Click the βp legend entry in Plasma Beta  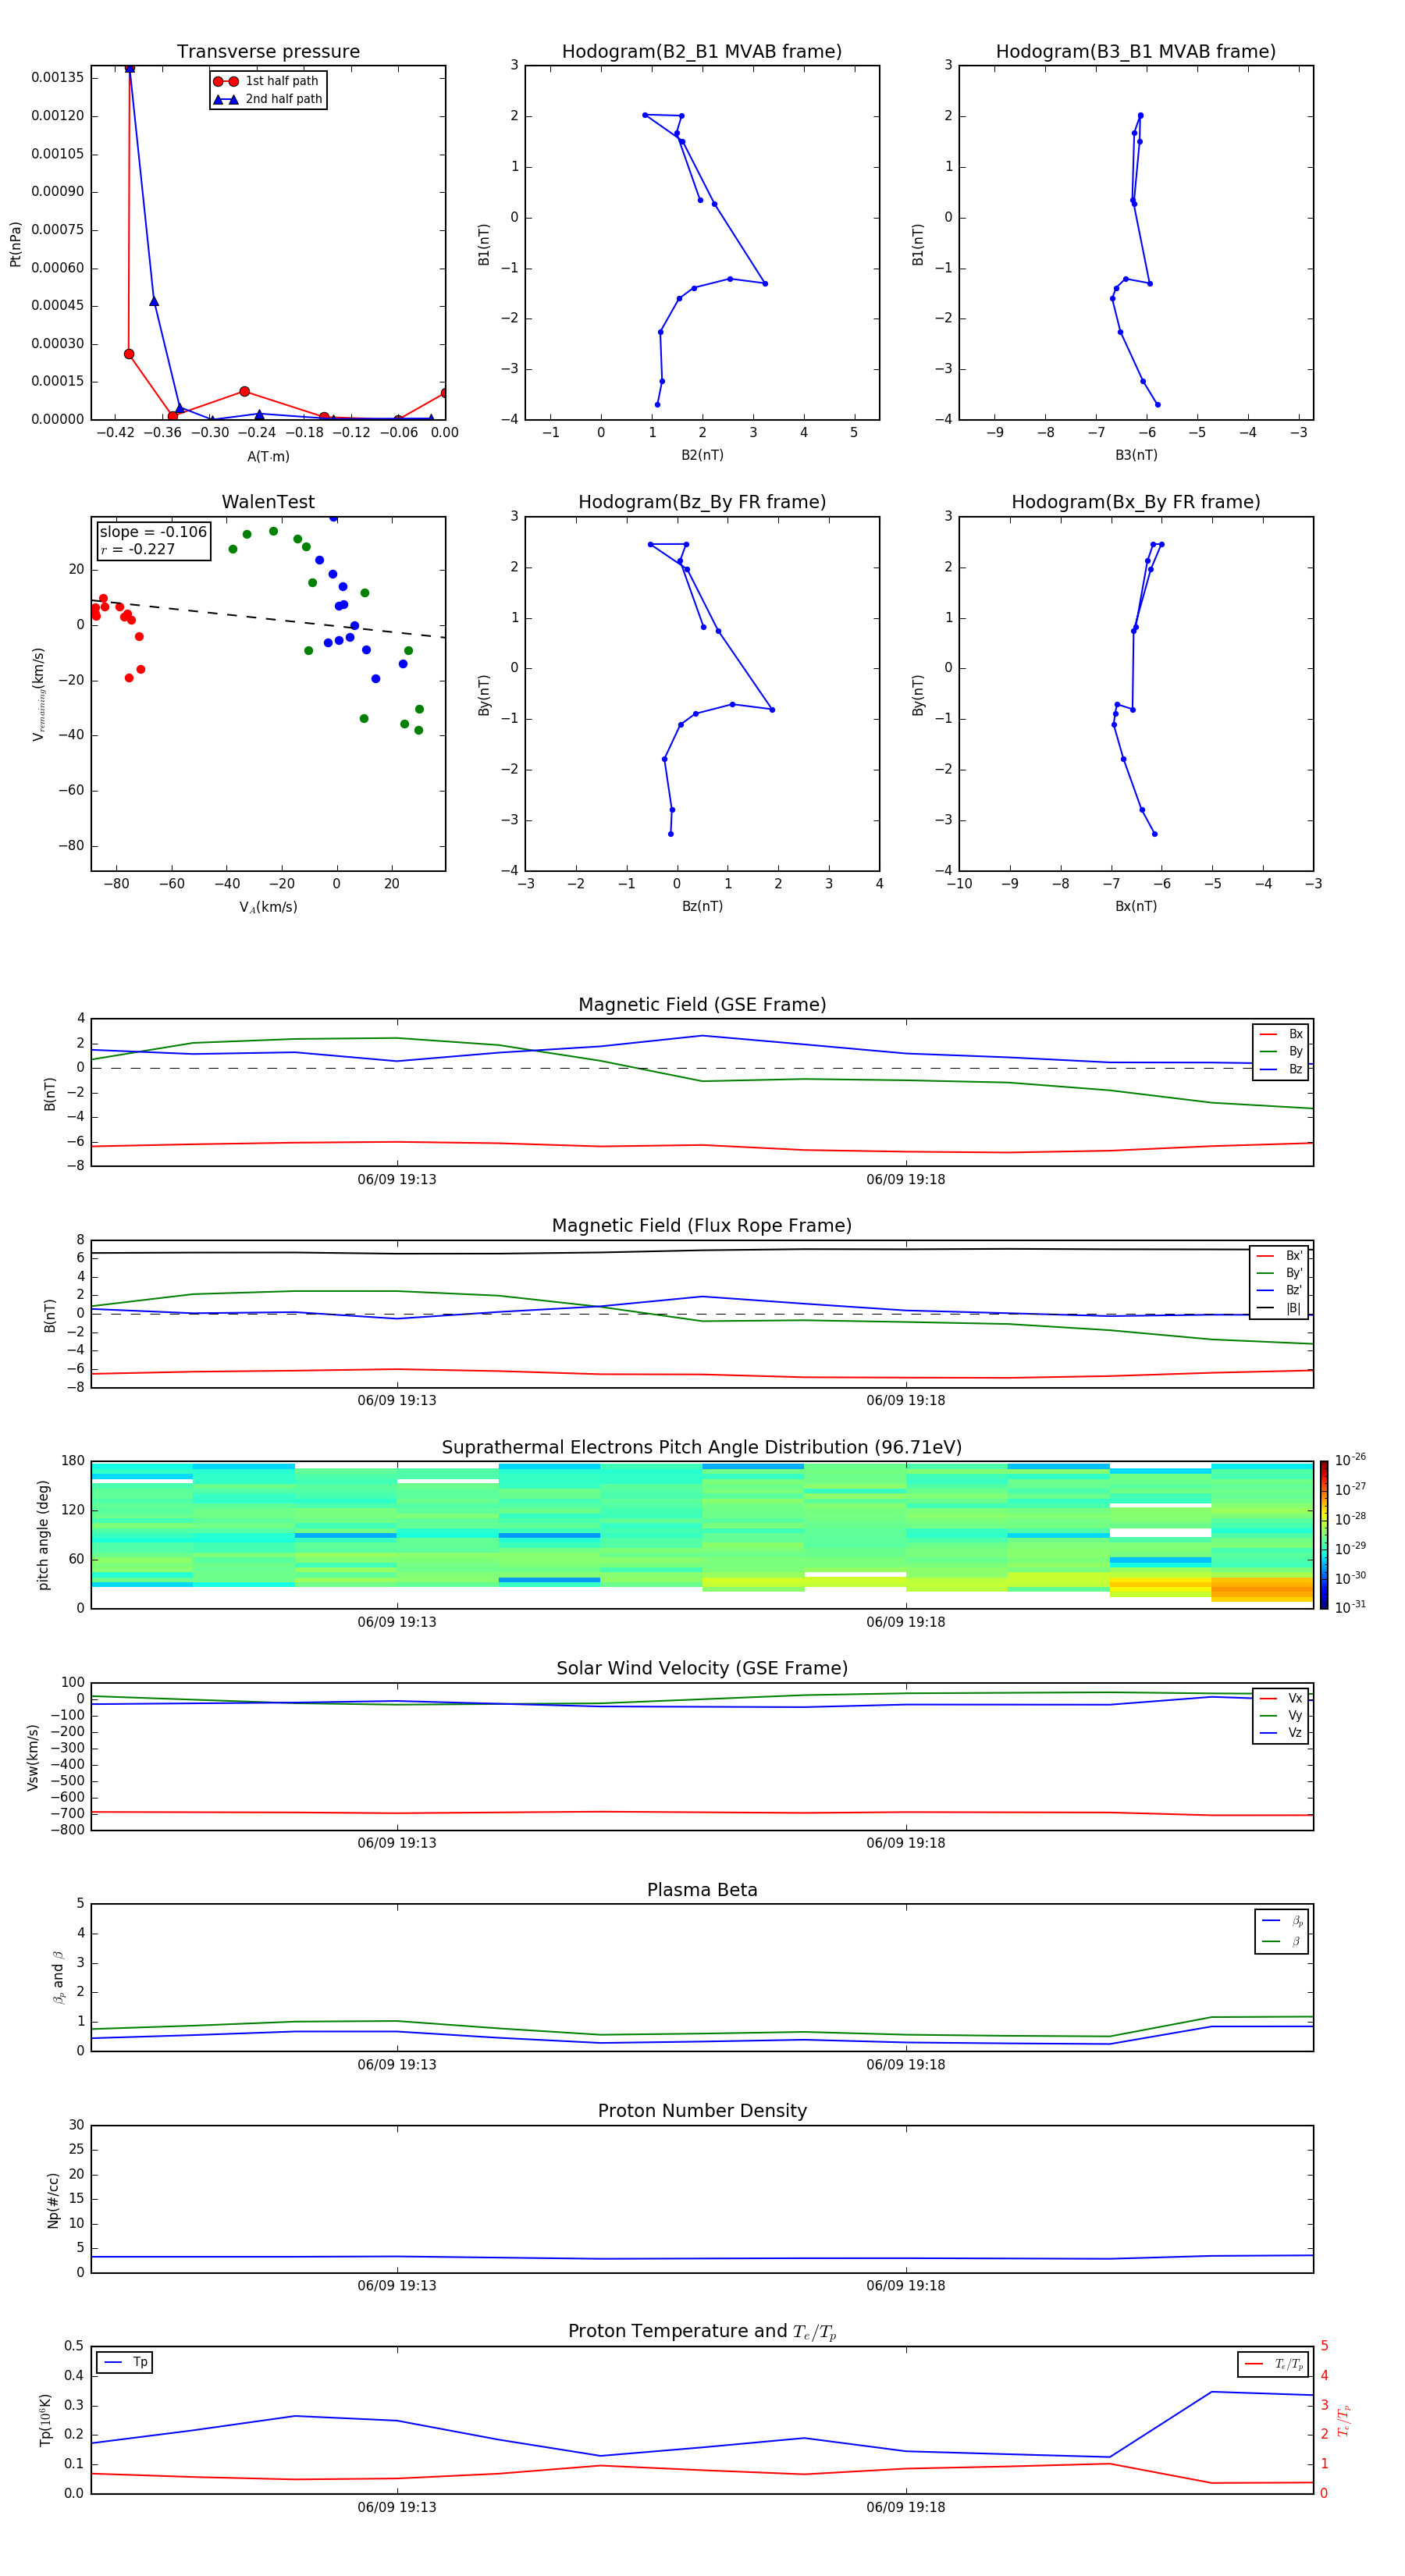tap(1282, 1921)
